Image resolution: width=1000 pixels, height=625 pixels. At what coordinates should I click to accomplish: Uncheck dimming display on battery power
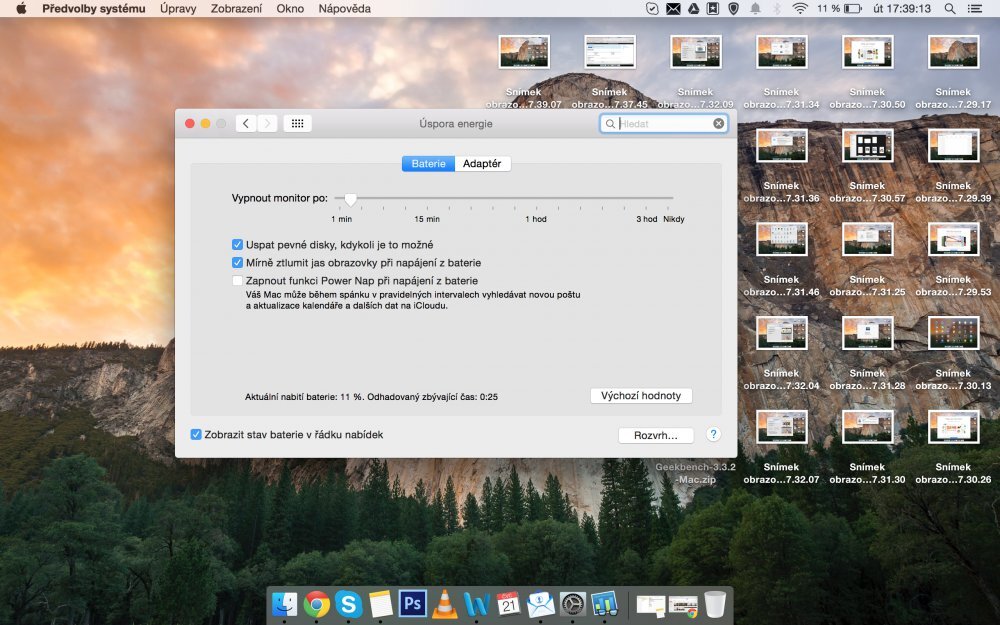238,262
